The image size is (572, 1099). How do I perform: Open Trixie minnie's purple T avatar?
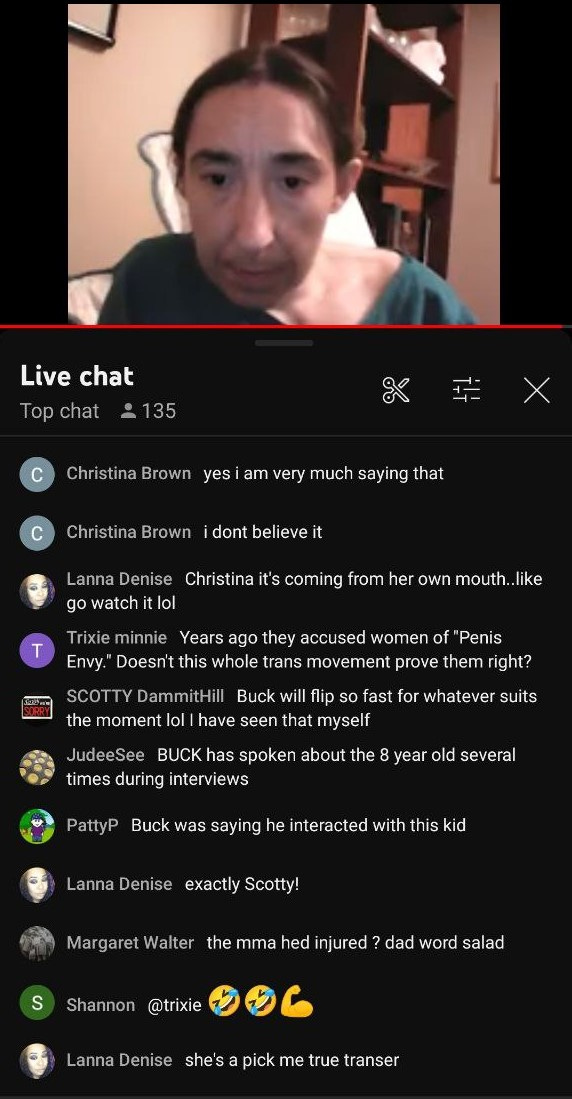point(37,650)
